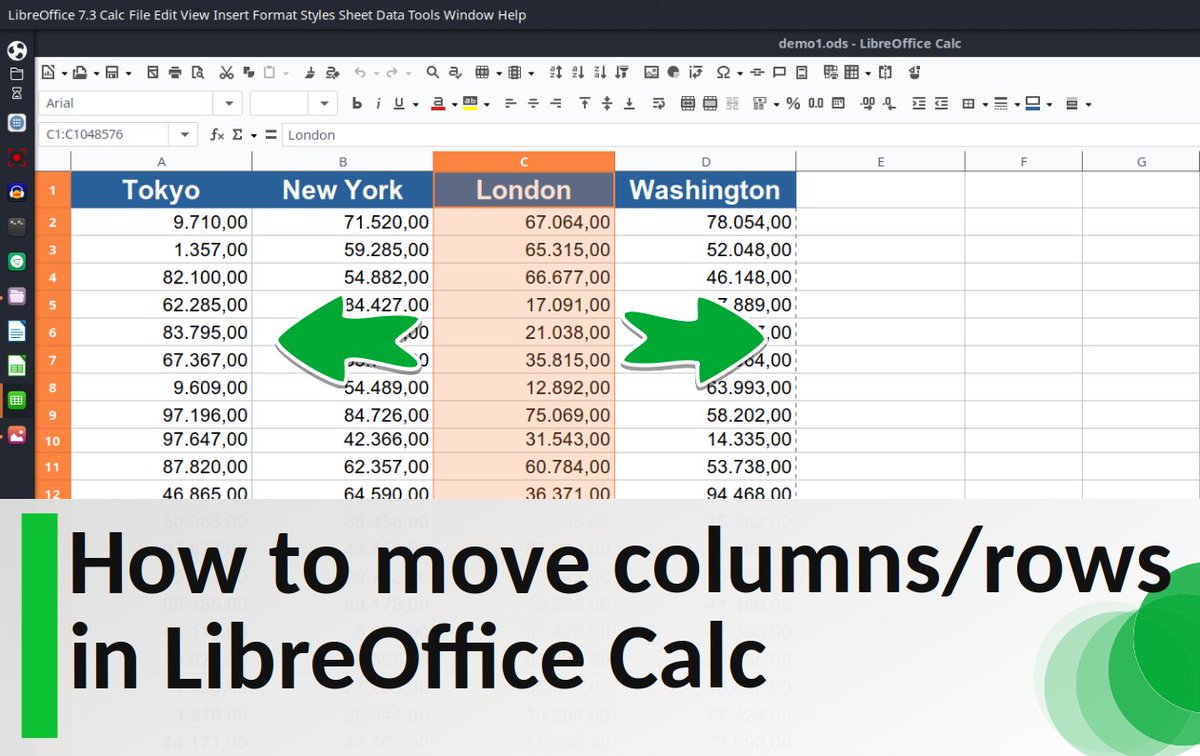Open the Function Wizard
1200x756 pixels.
tap(218, 134)
